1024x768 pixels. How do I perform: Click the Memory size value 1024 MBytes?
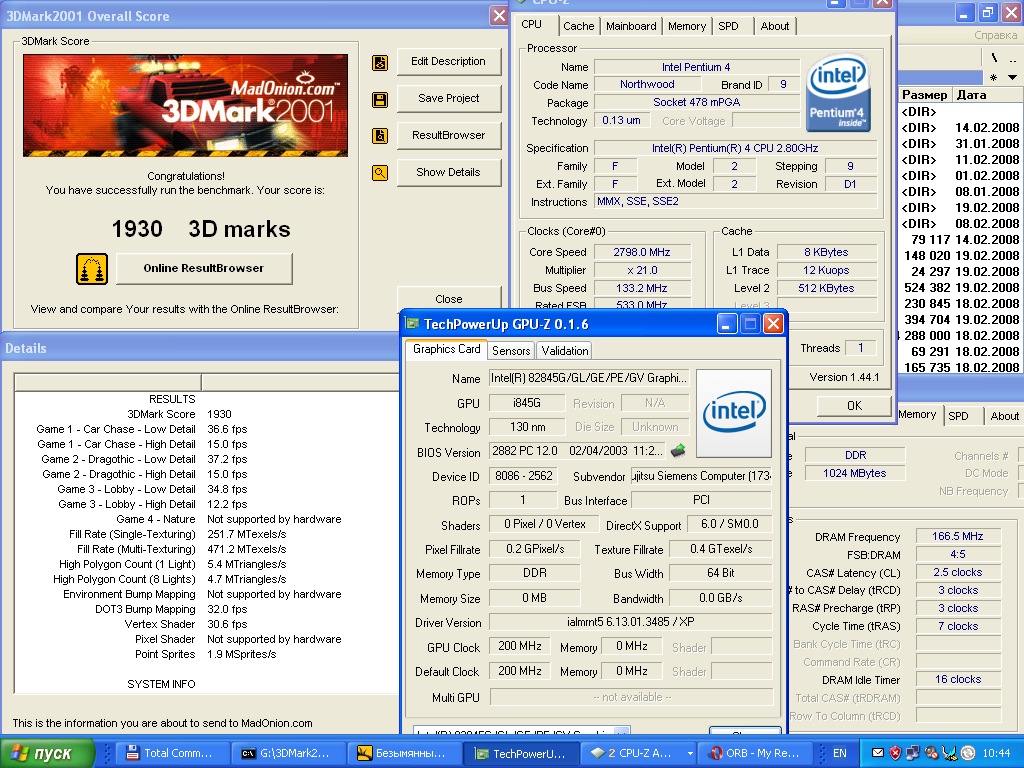pos(854,473)
